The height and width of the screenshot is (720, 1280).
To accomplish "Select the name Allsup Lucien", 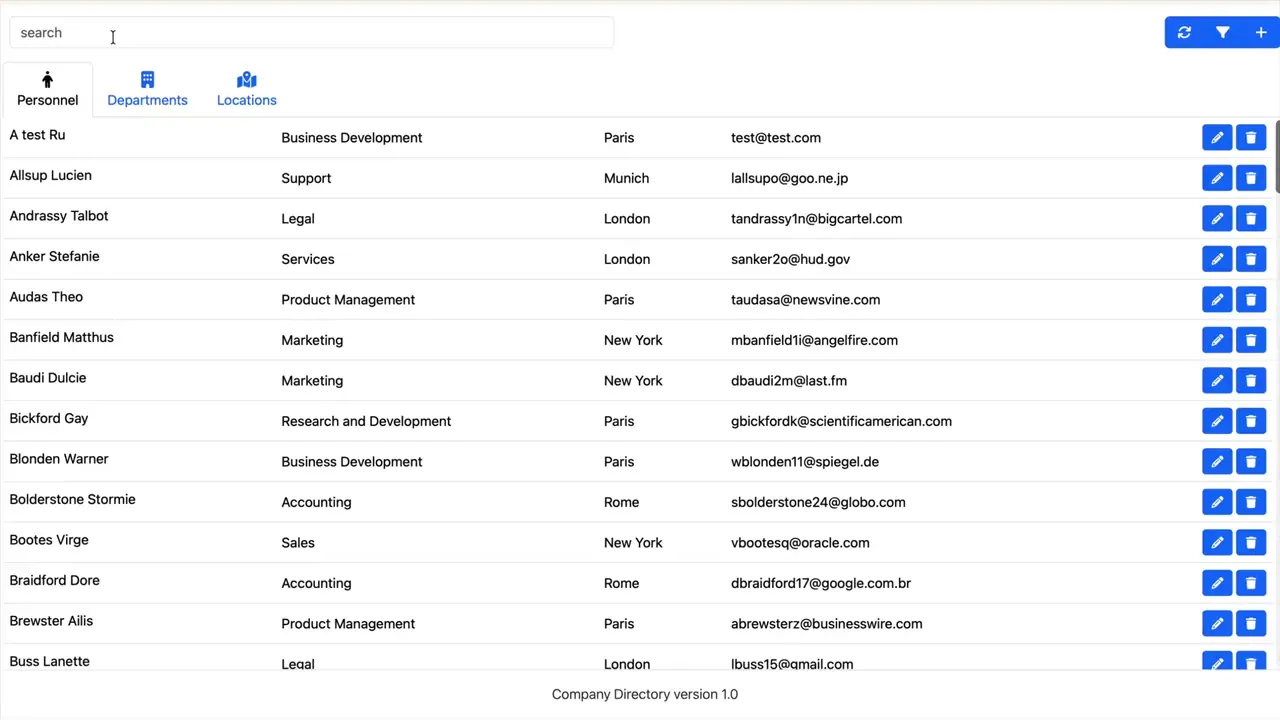I will [x=50, y=175].
